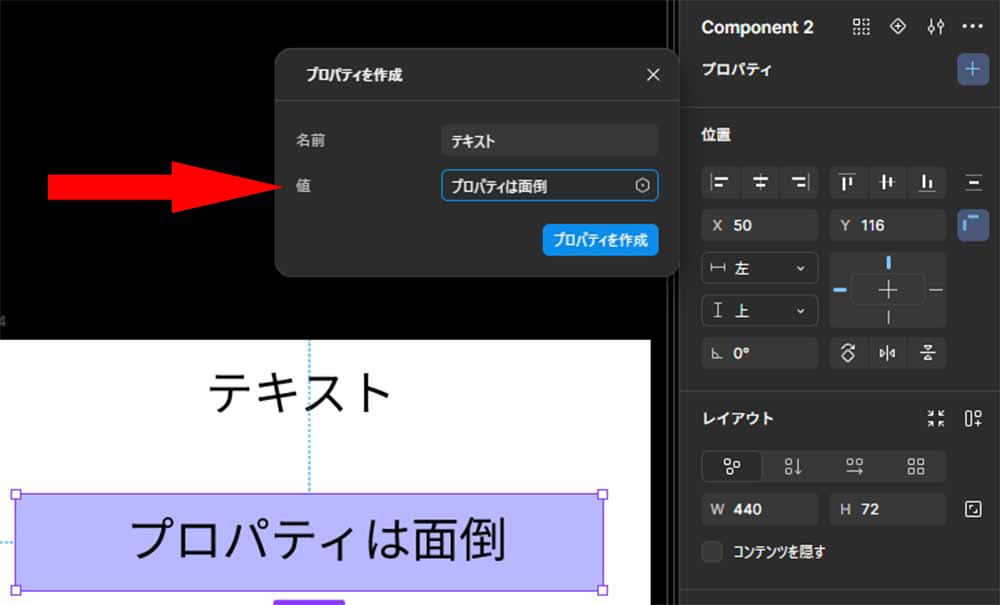
Task: Click the align bottom icon
Action: (927, 182)
